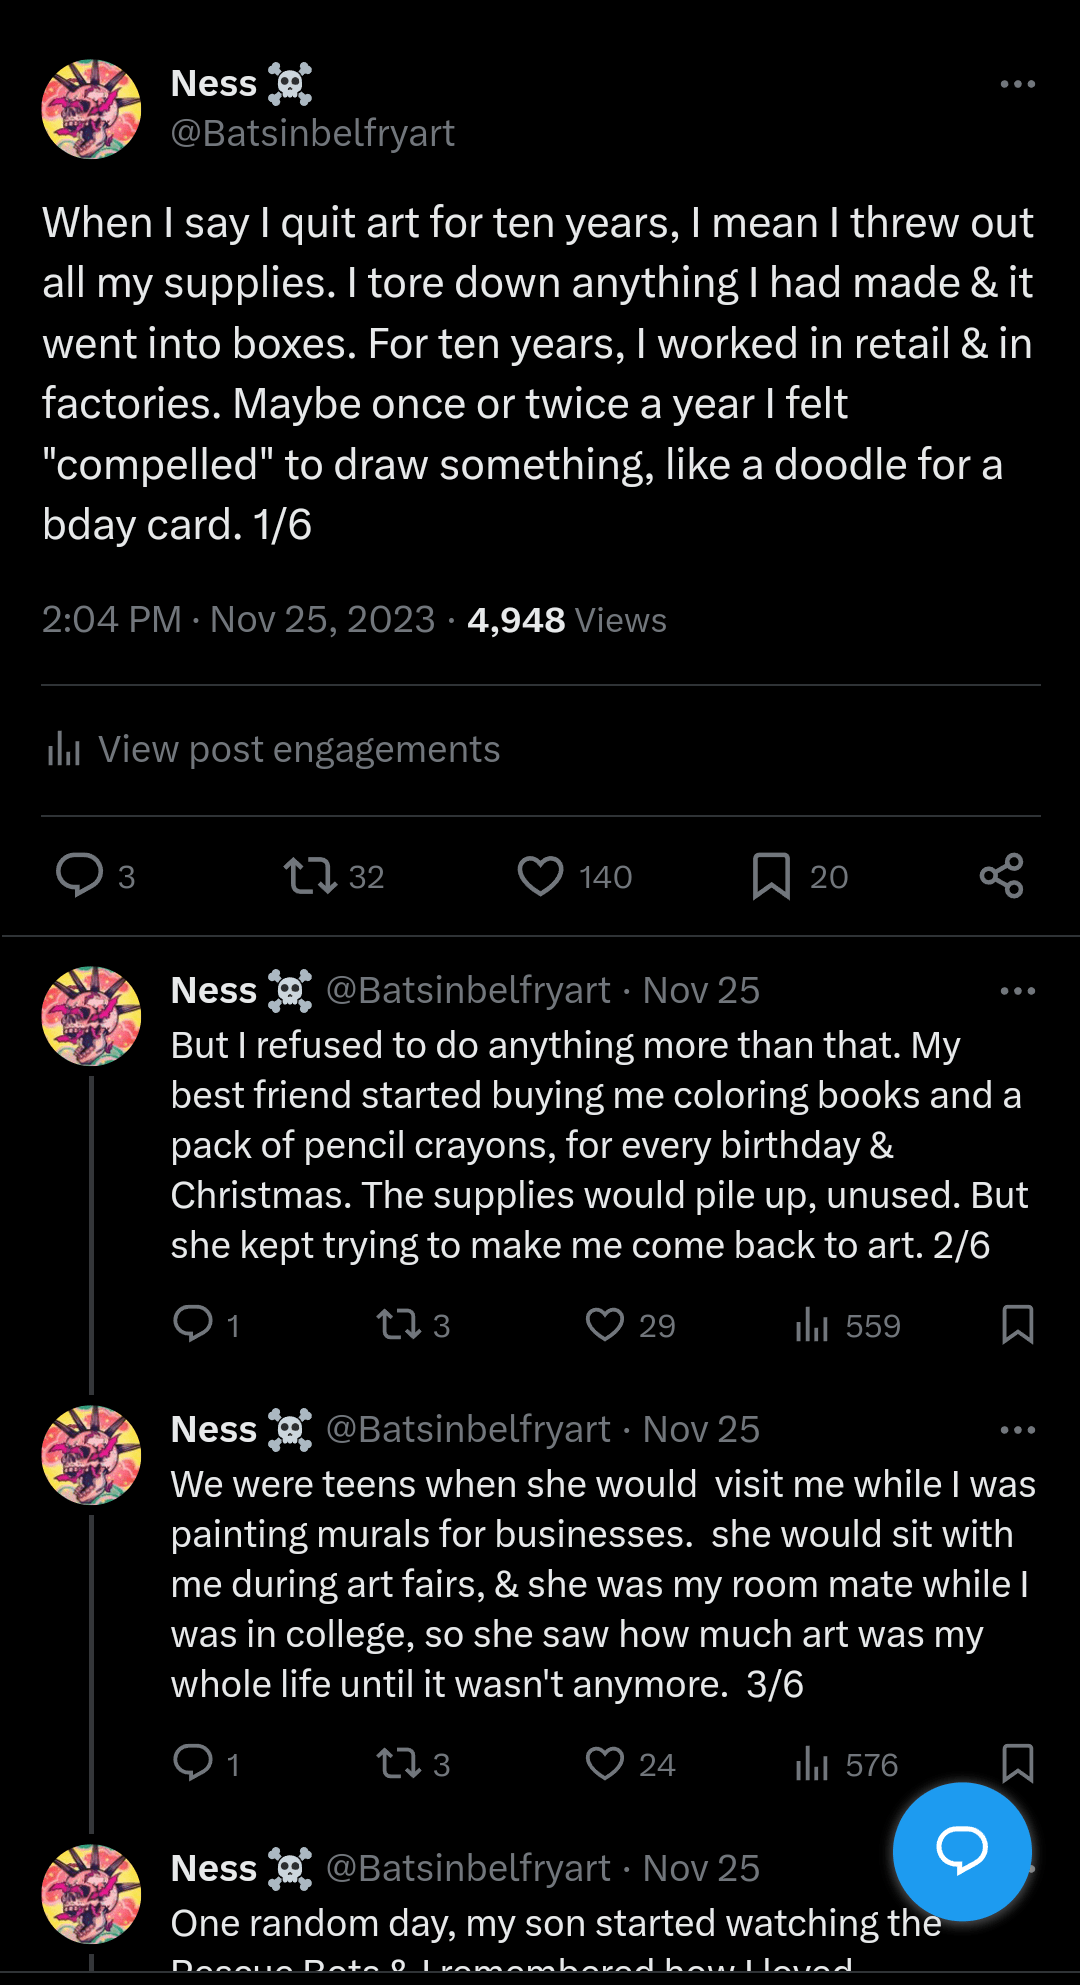Bookmark the main post with 20 bookmarks

[x=771, y=876]
